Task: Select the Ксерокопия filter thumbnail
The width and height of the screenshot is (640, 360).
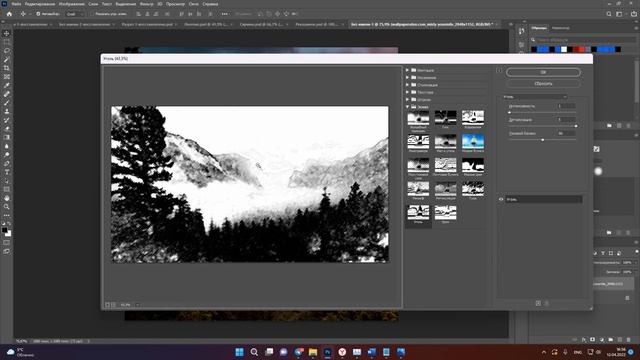Action: pos(473,120)
